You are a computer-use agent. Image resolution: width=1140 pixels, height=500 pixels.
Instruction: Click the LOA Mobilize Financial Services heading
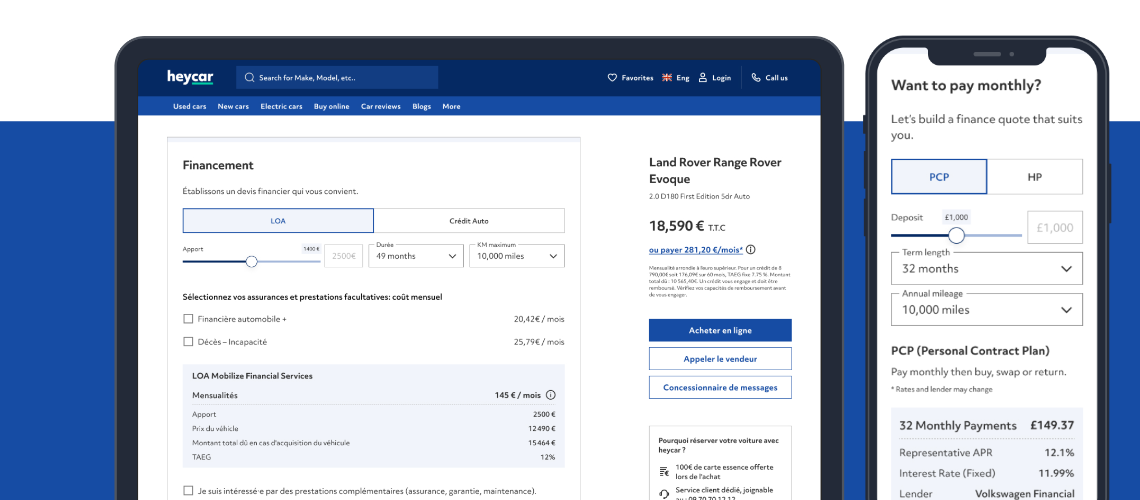pyautogui.click(x=252, y=376)
